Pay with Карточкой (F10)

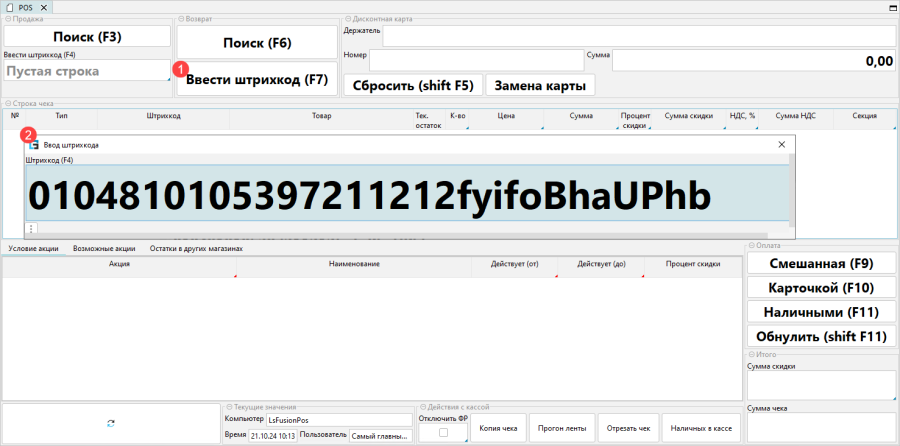coord(818,288)
